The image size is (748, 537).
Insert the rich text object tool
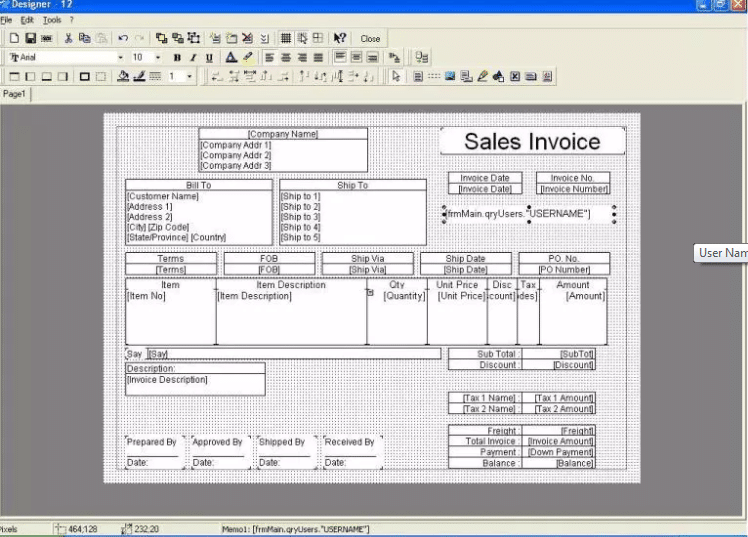(x=547, y=76)
